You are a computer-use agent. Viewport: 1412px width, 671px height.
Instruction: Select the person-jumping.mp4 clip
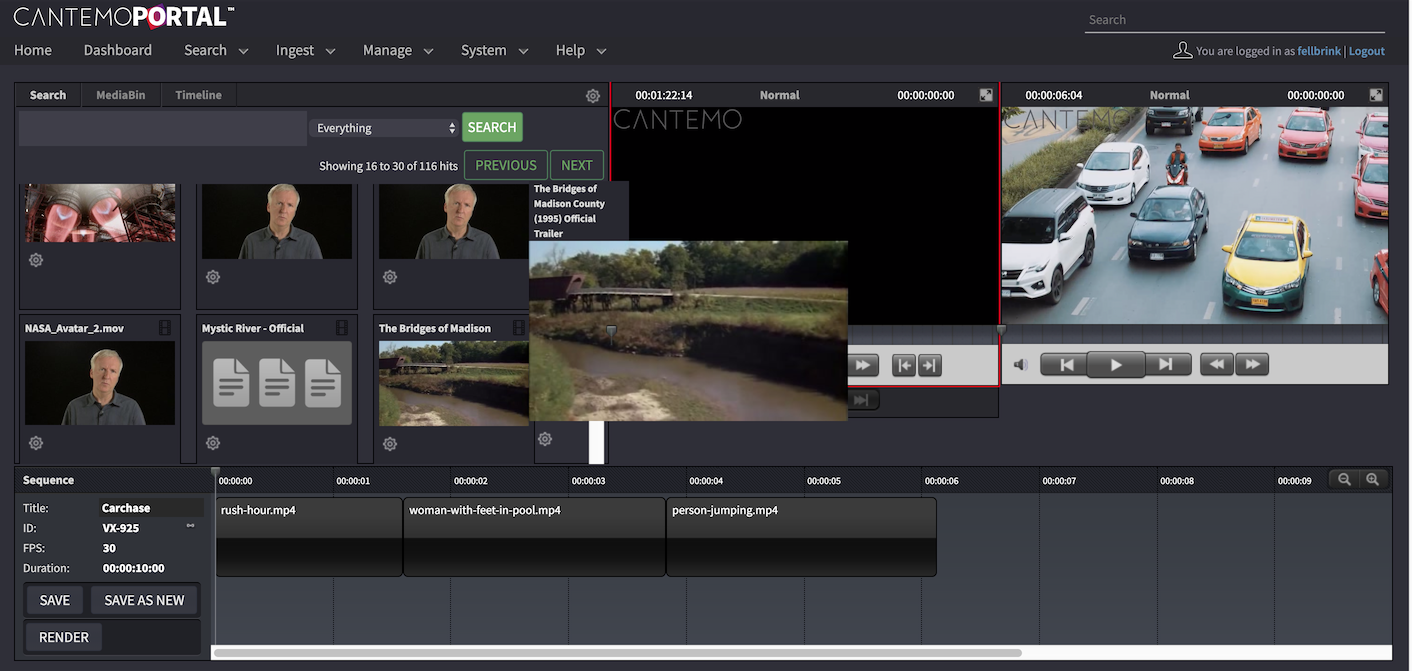(801, 537)
